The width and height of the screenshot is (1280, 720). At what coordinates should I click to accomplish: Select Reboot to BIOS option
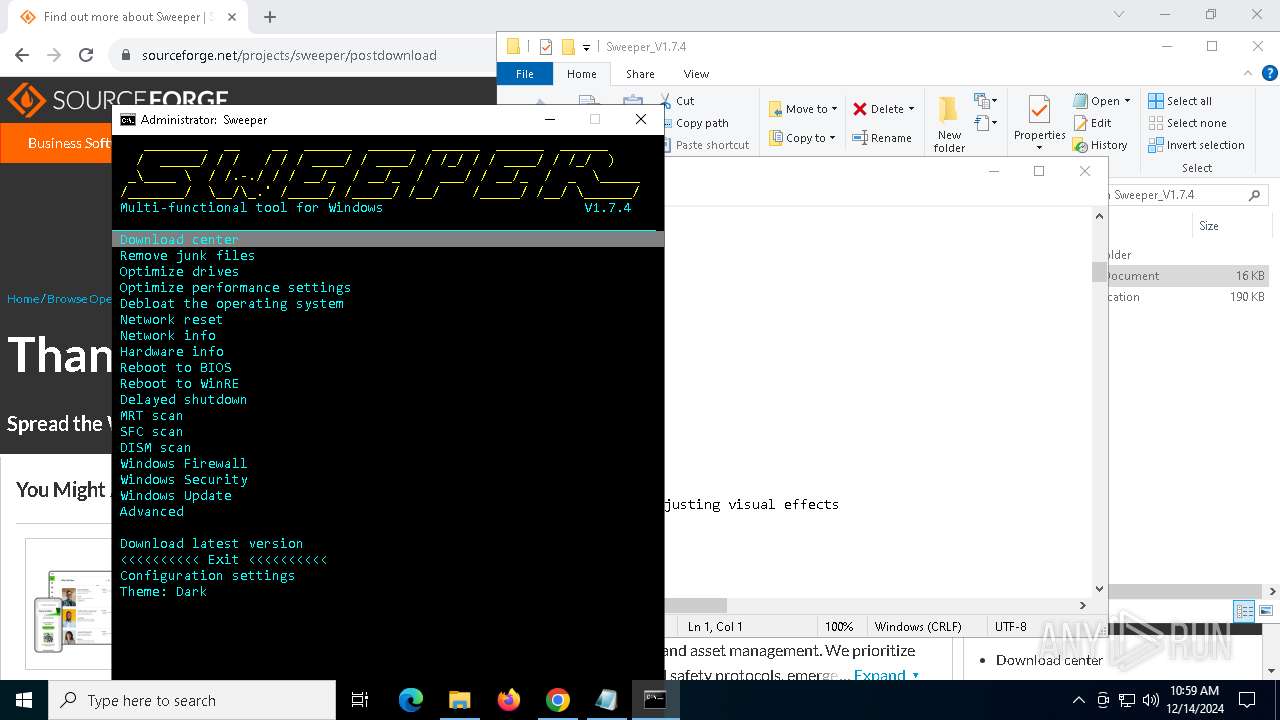click(175, 368)
